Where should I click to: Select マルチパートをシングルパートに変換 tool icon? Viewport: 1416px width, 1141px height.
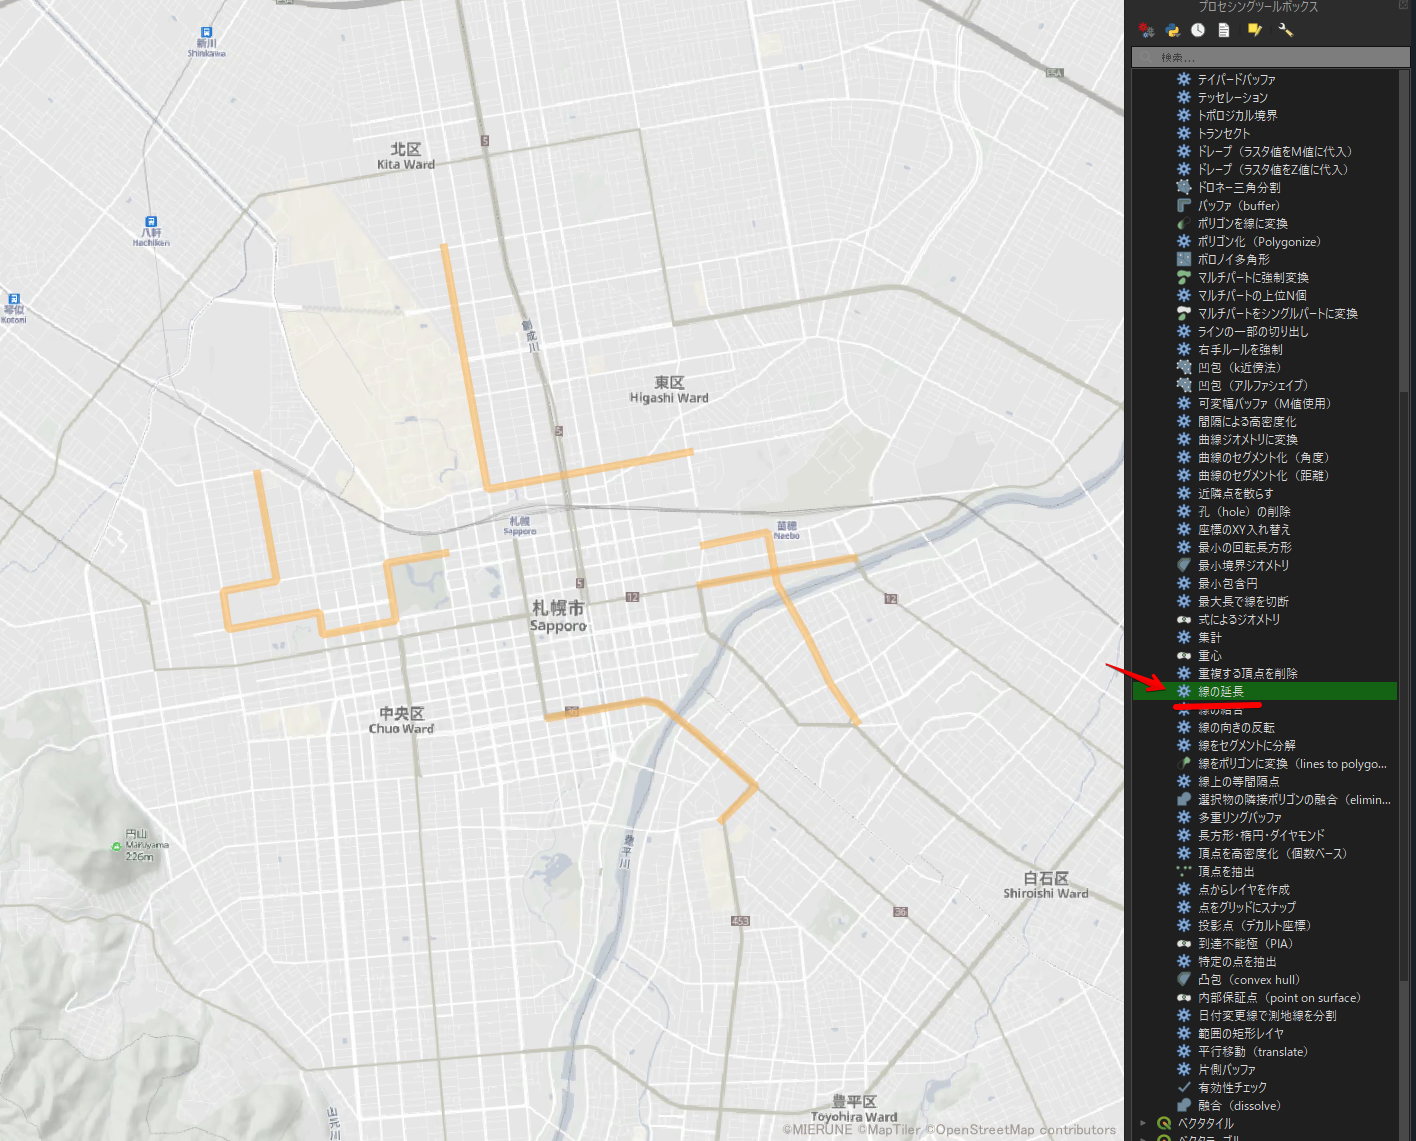pos(1184,314)
